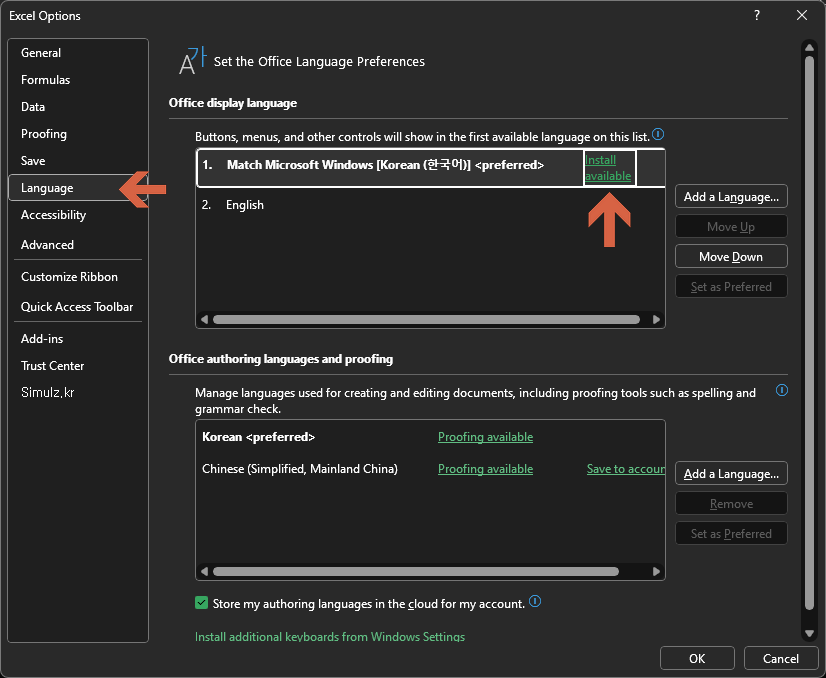This screenshot has height=678, width=826.
Task: Open the Trust Center category
Action: [x=78, y=366]
